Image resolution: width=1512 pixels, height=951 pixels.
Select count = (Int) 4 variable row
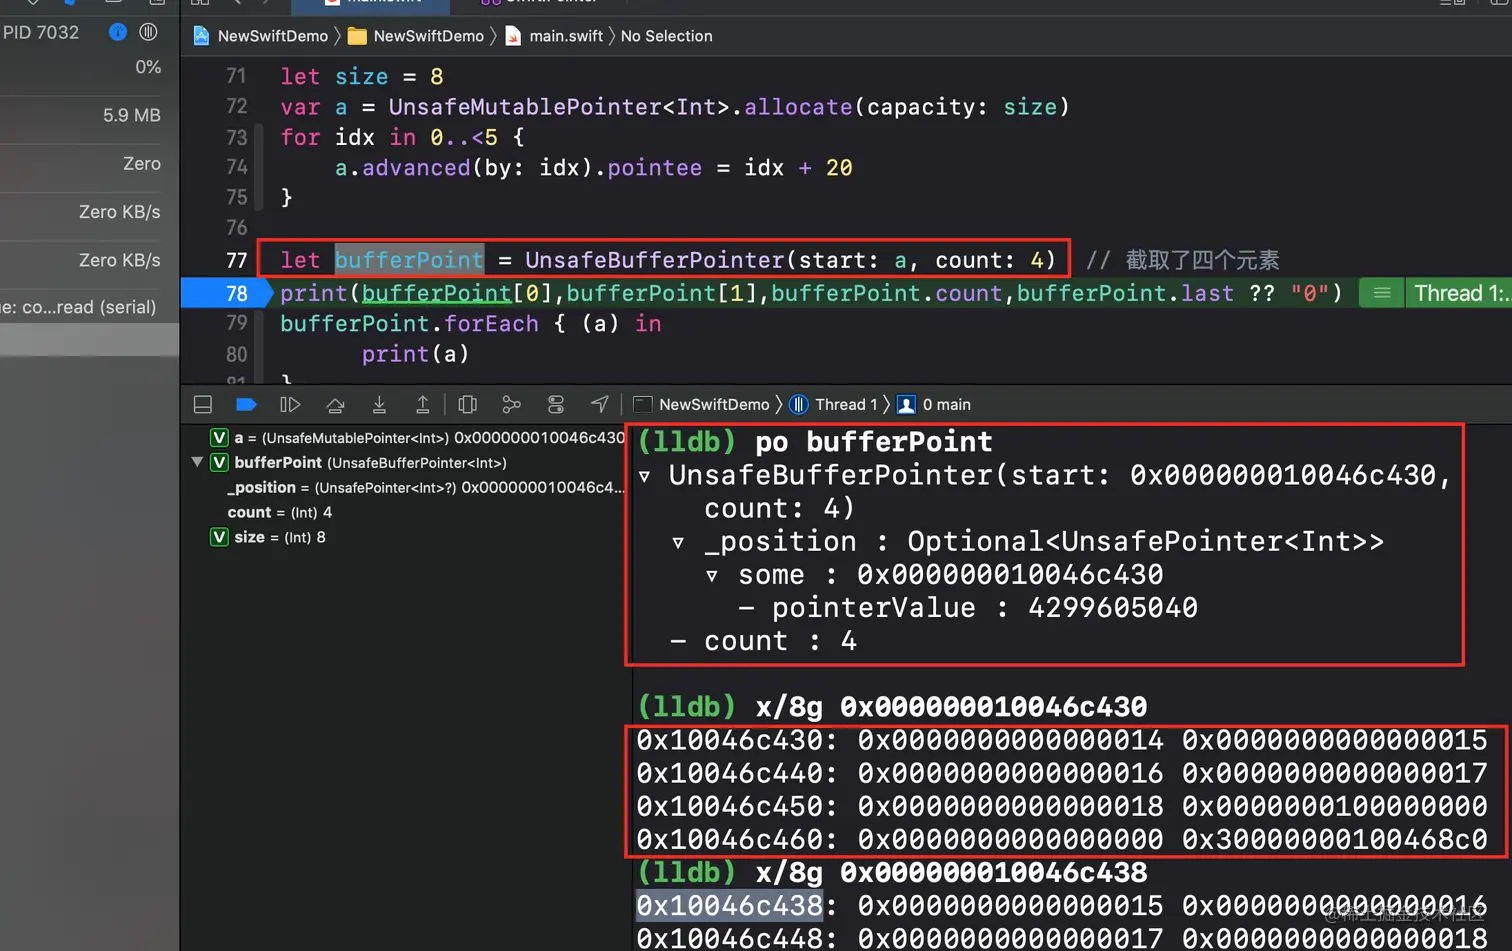click(280, 512)
